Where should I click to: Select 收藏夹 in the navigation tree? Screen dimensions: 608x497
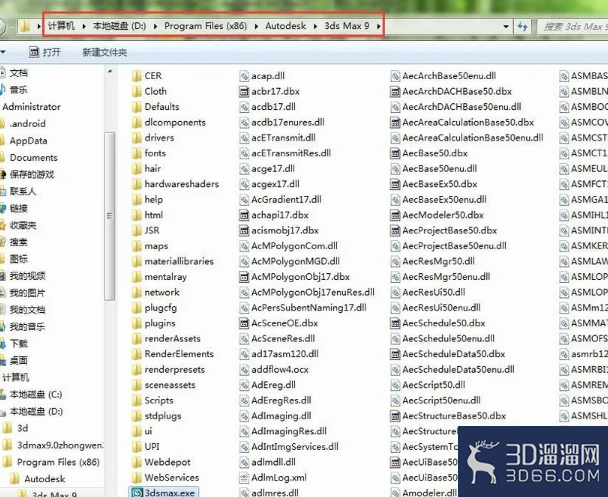click(x=23, y=225)
